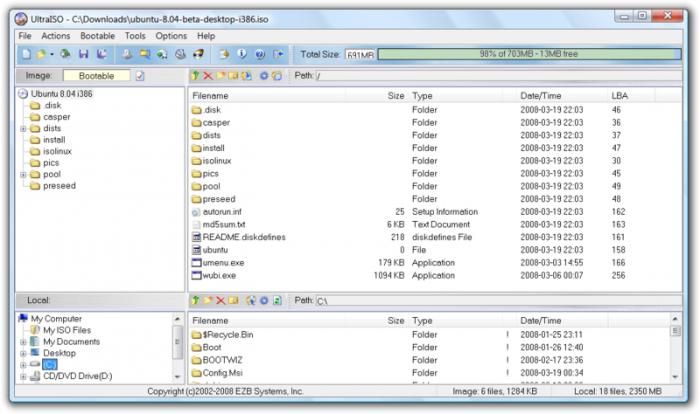Select wubi.exe in the image file list
This screenshot has width=700, height=414.
tap(219, 276)
